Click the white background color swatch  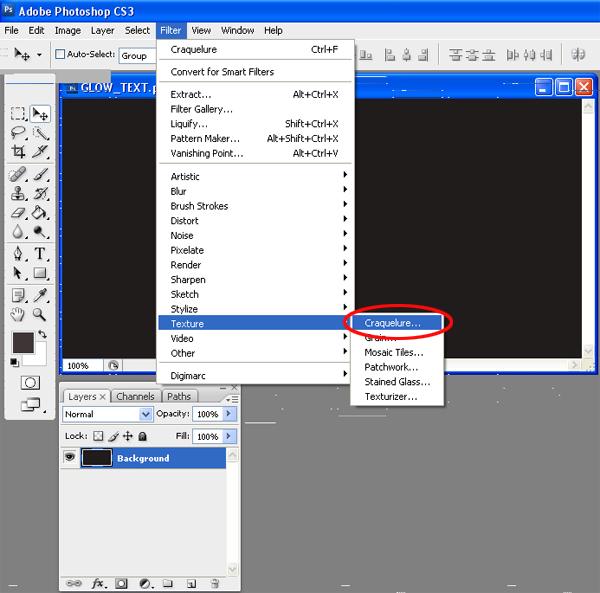(x=40, y=360)
